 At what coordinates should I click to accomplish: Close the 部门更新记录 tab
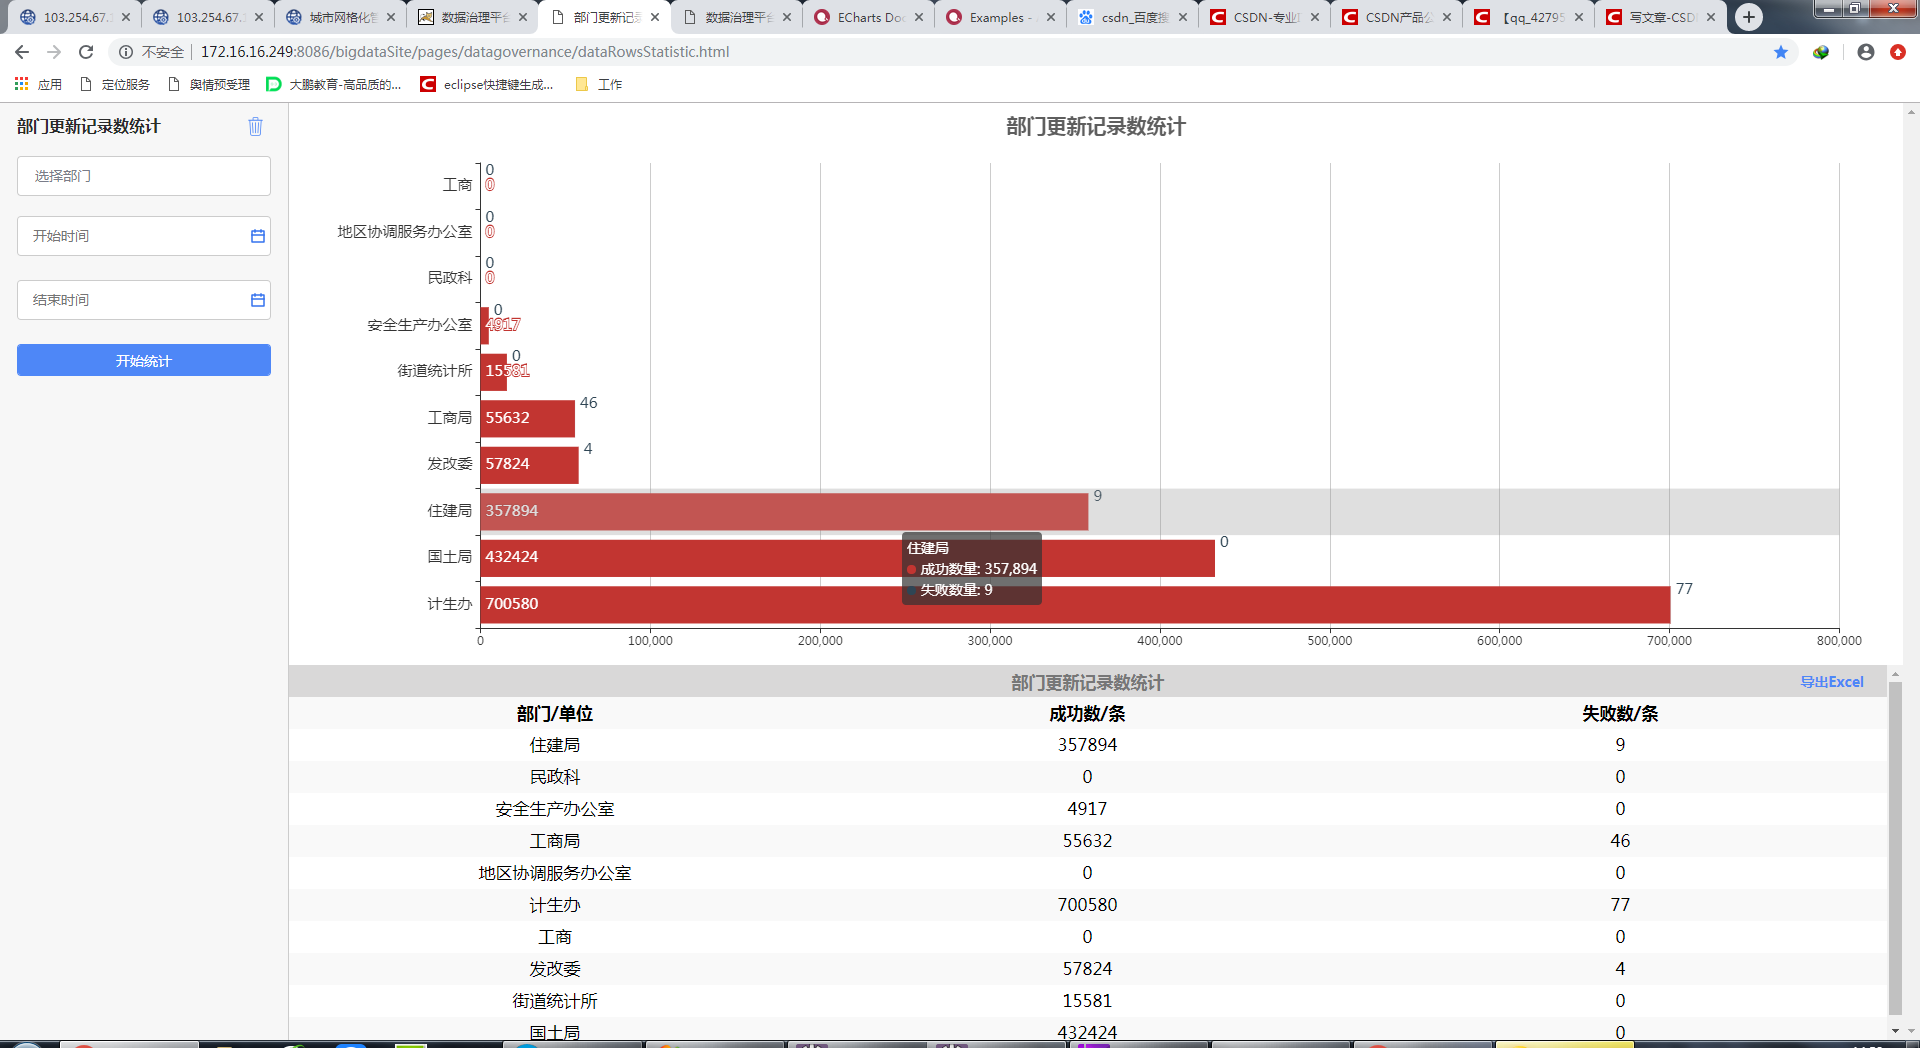[x=655, y=17]
